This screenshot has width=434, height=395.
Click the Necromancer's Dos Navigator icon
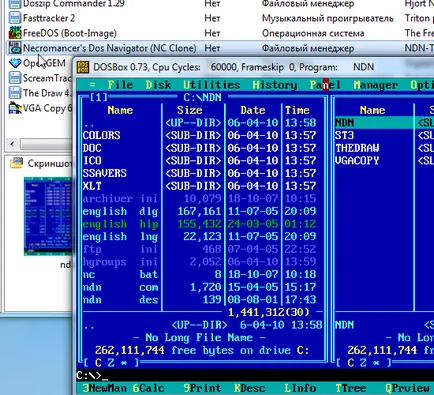pos(15,48)
